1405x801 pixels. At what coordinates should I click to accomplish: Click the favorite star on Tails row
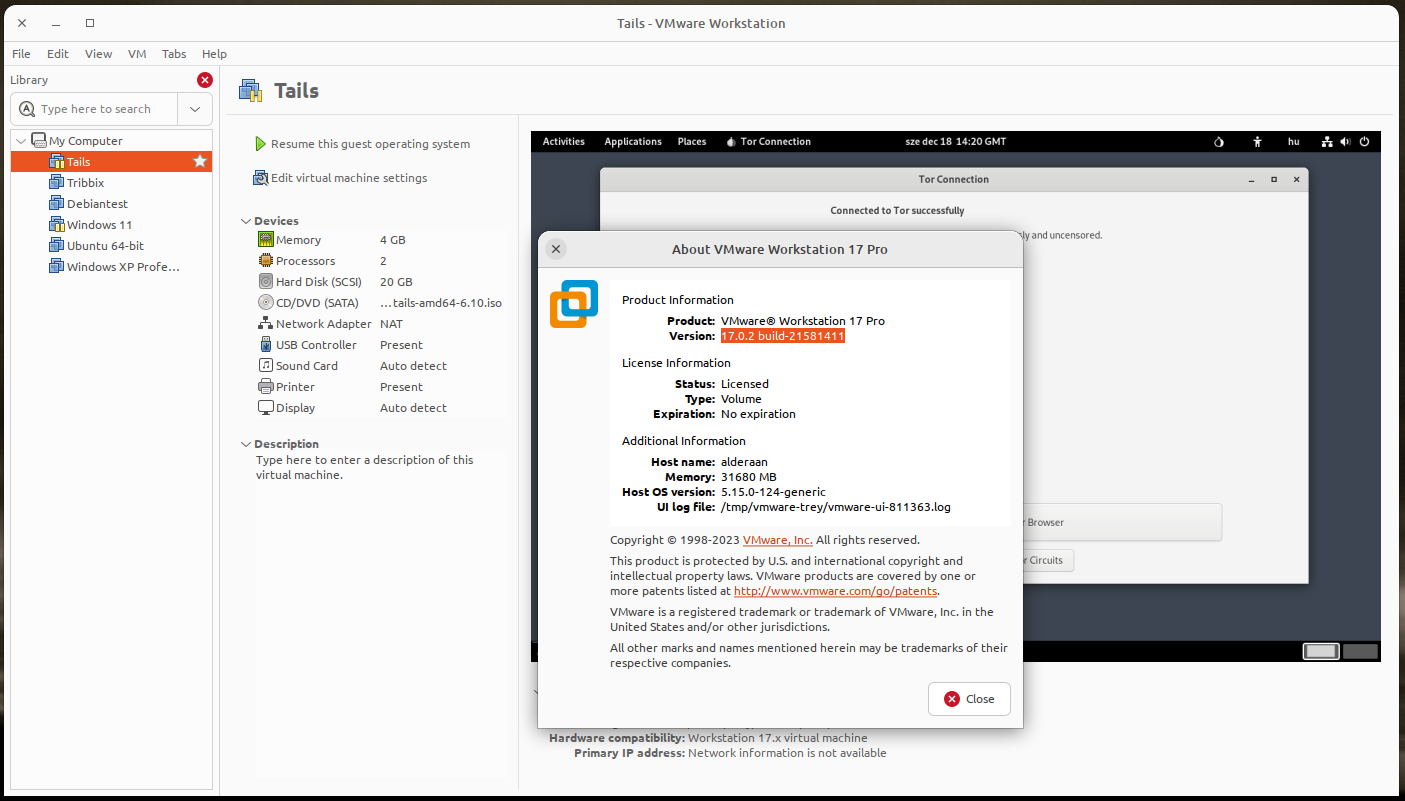click(200, 161)
